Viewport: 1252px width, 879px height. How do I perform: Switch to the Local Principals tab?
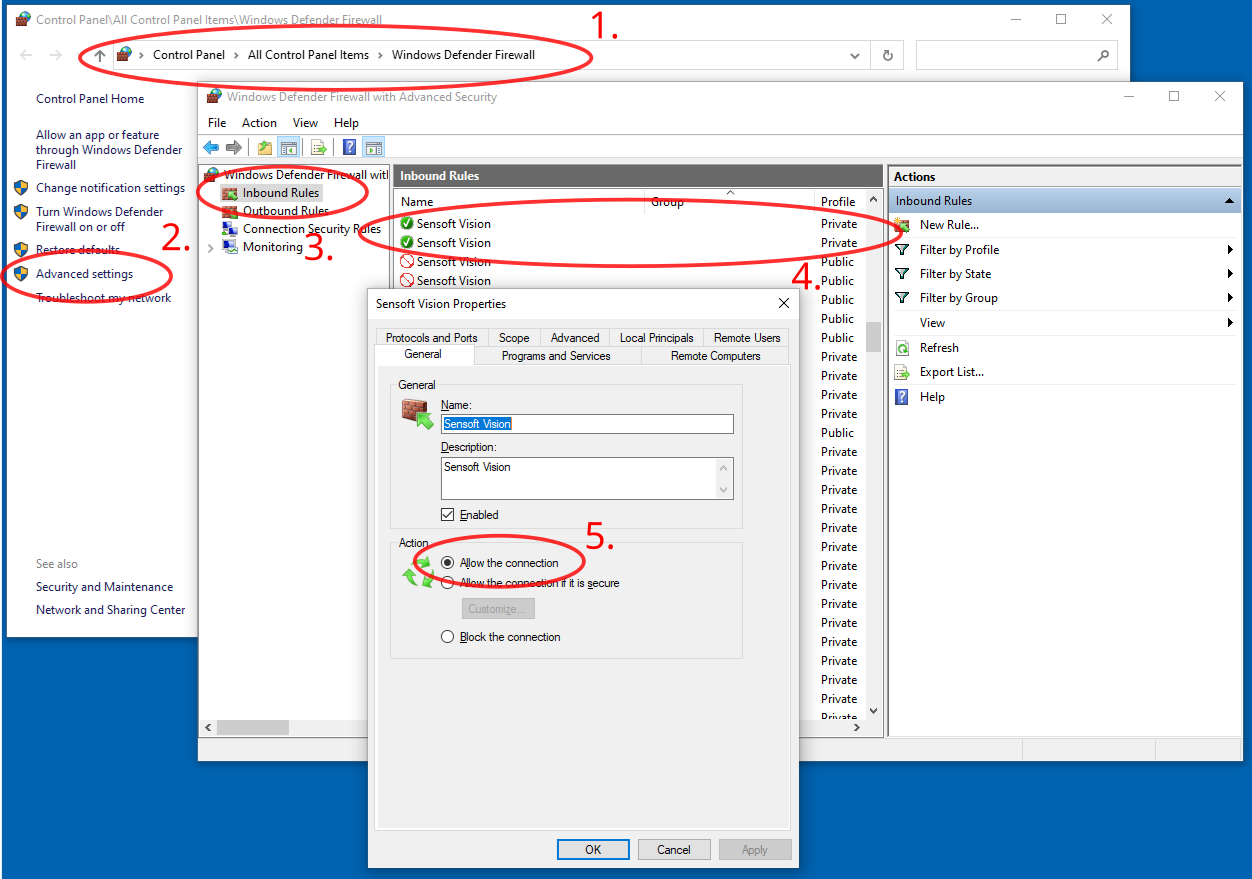tap(656, 338)
